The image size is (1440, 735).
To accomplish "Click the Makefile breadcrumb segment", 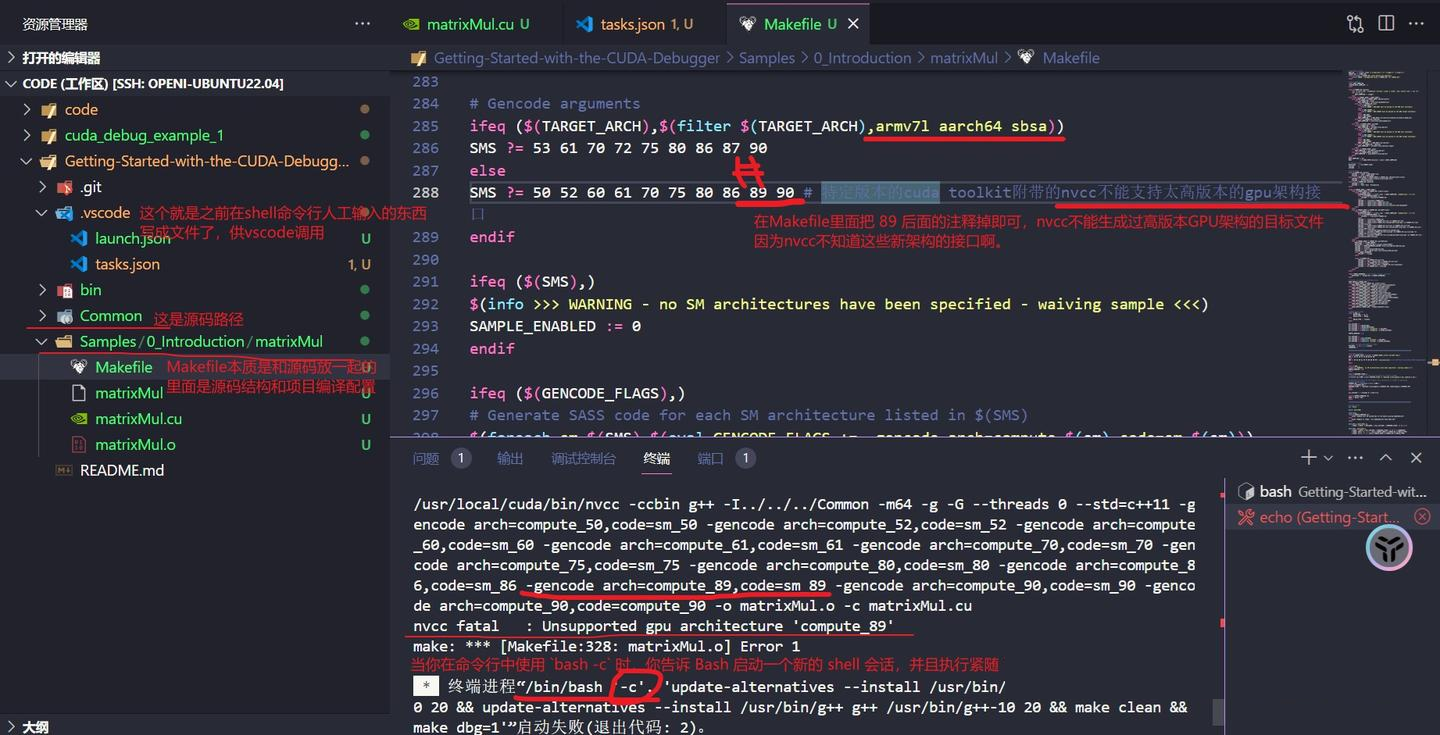I will point(1071,58).
